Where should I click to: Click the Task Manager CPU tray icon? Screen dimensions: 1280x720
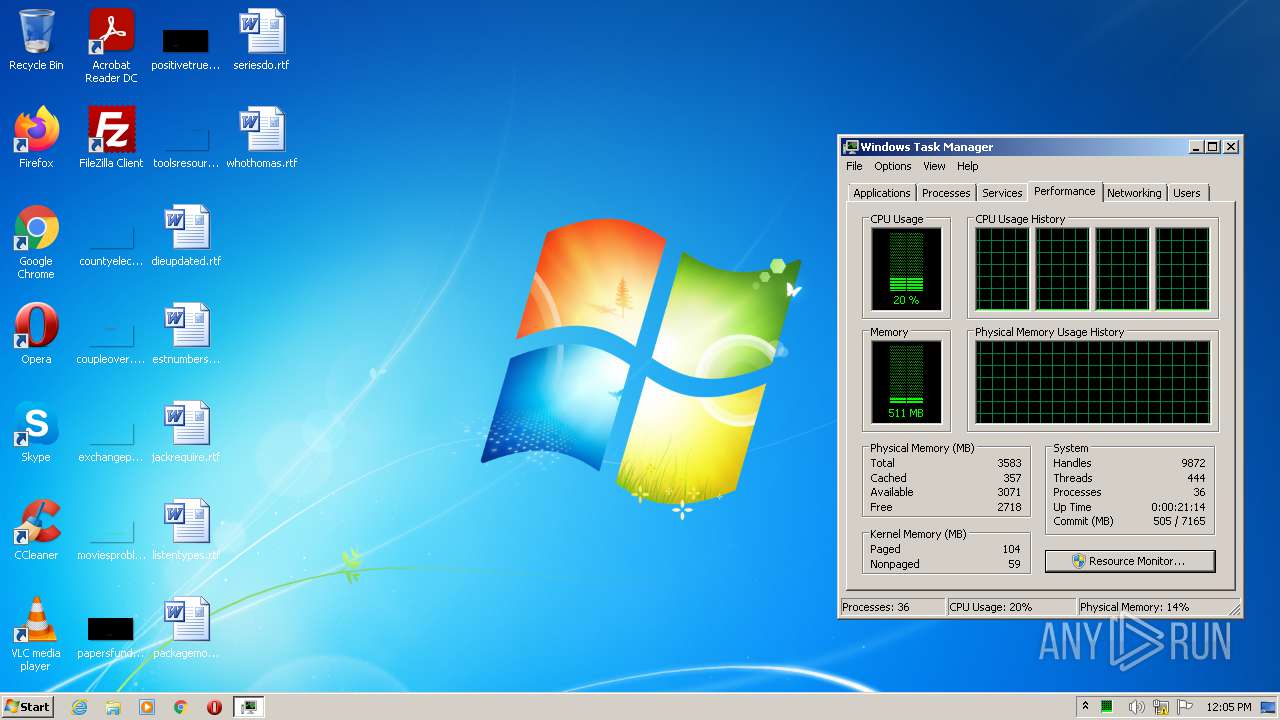pos(1108,707)
